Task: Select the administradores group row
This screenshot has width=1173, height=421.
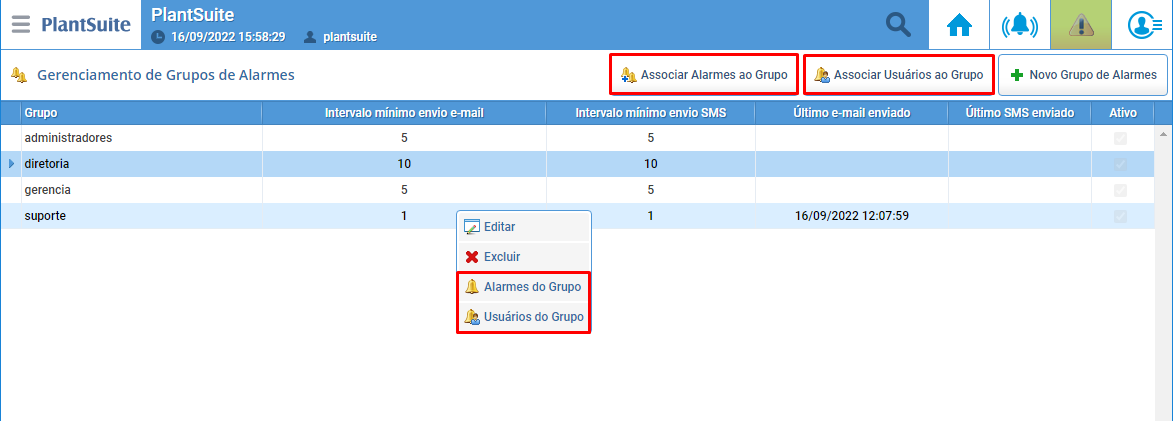Action: click(x=580, y=138)
